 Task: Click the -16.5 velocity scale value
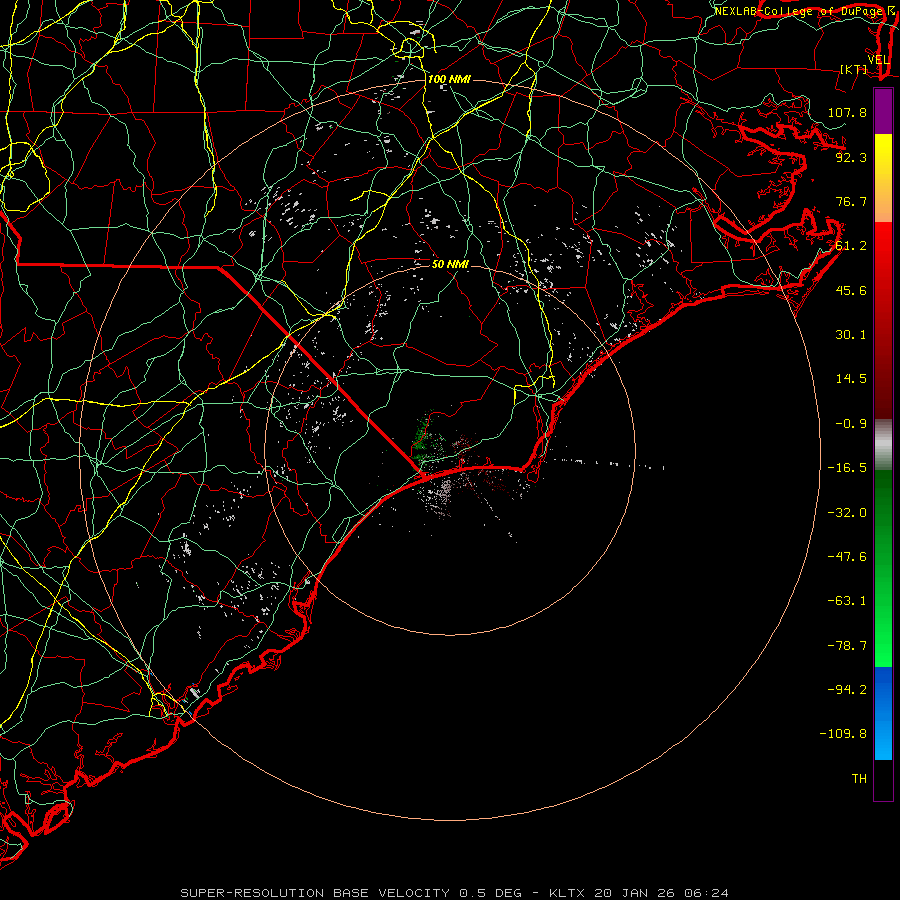coord(847,468)
